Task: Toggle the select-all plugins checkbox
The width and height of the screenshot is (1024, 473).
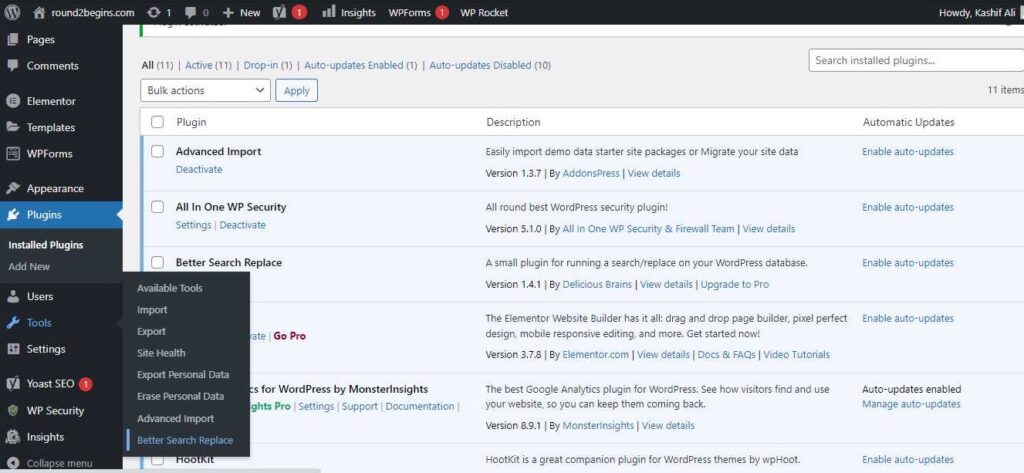Action: [157, 122]
